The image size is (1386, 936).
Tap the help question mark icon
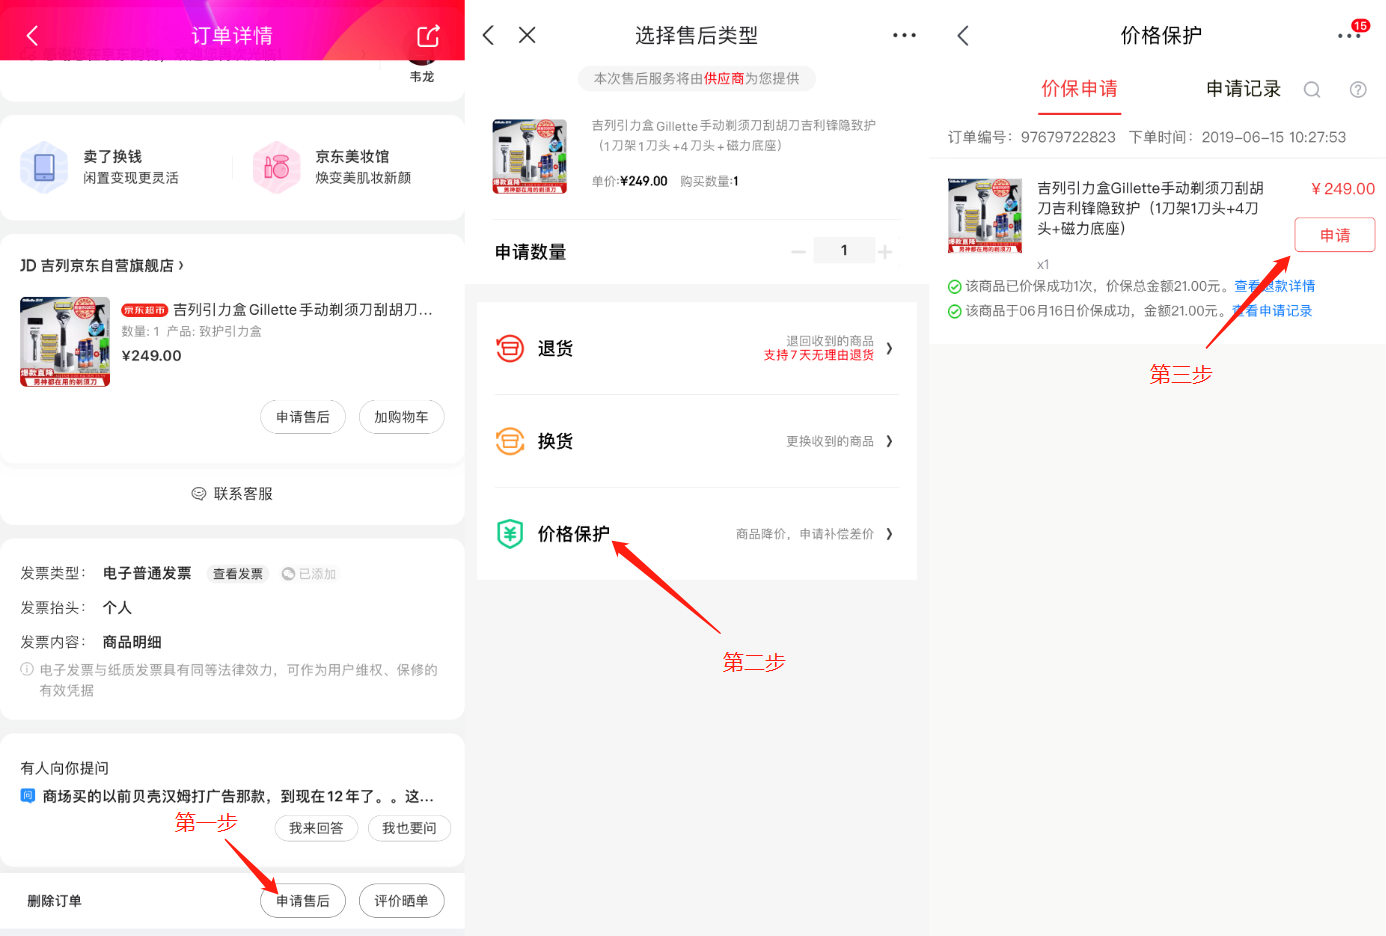tap(1358, 90)
